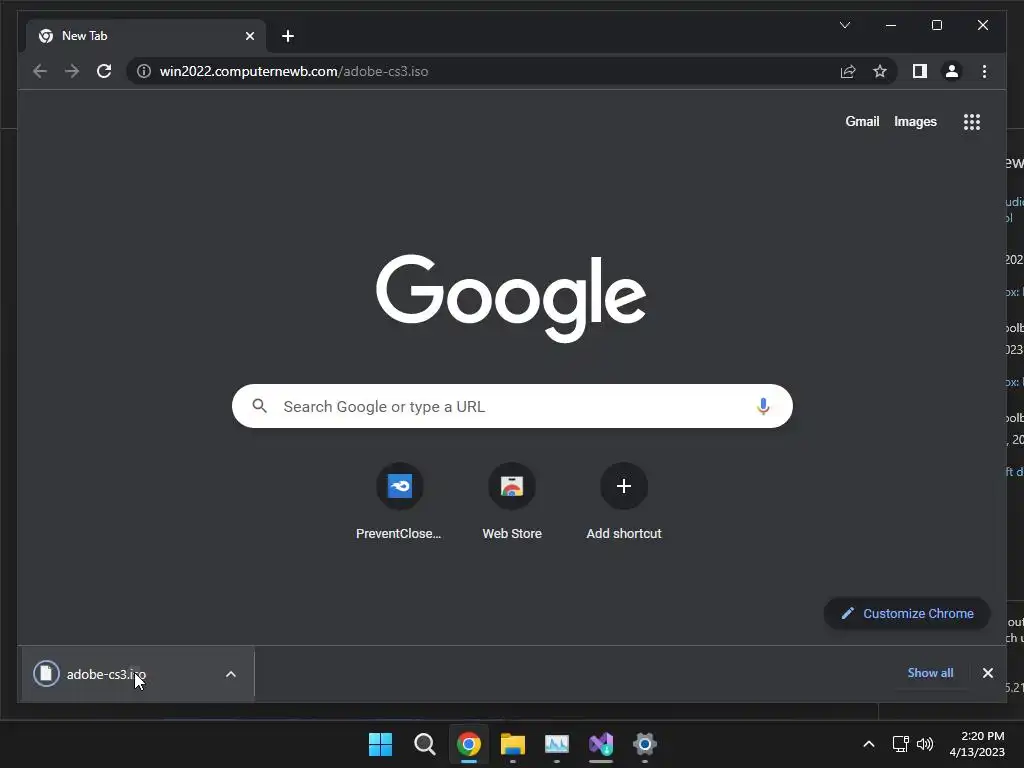Viewport: 1024px width, 768px height.
Task: Open File Explorer from taskbar
Action: pos(513,744)
